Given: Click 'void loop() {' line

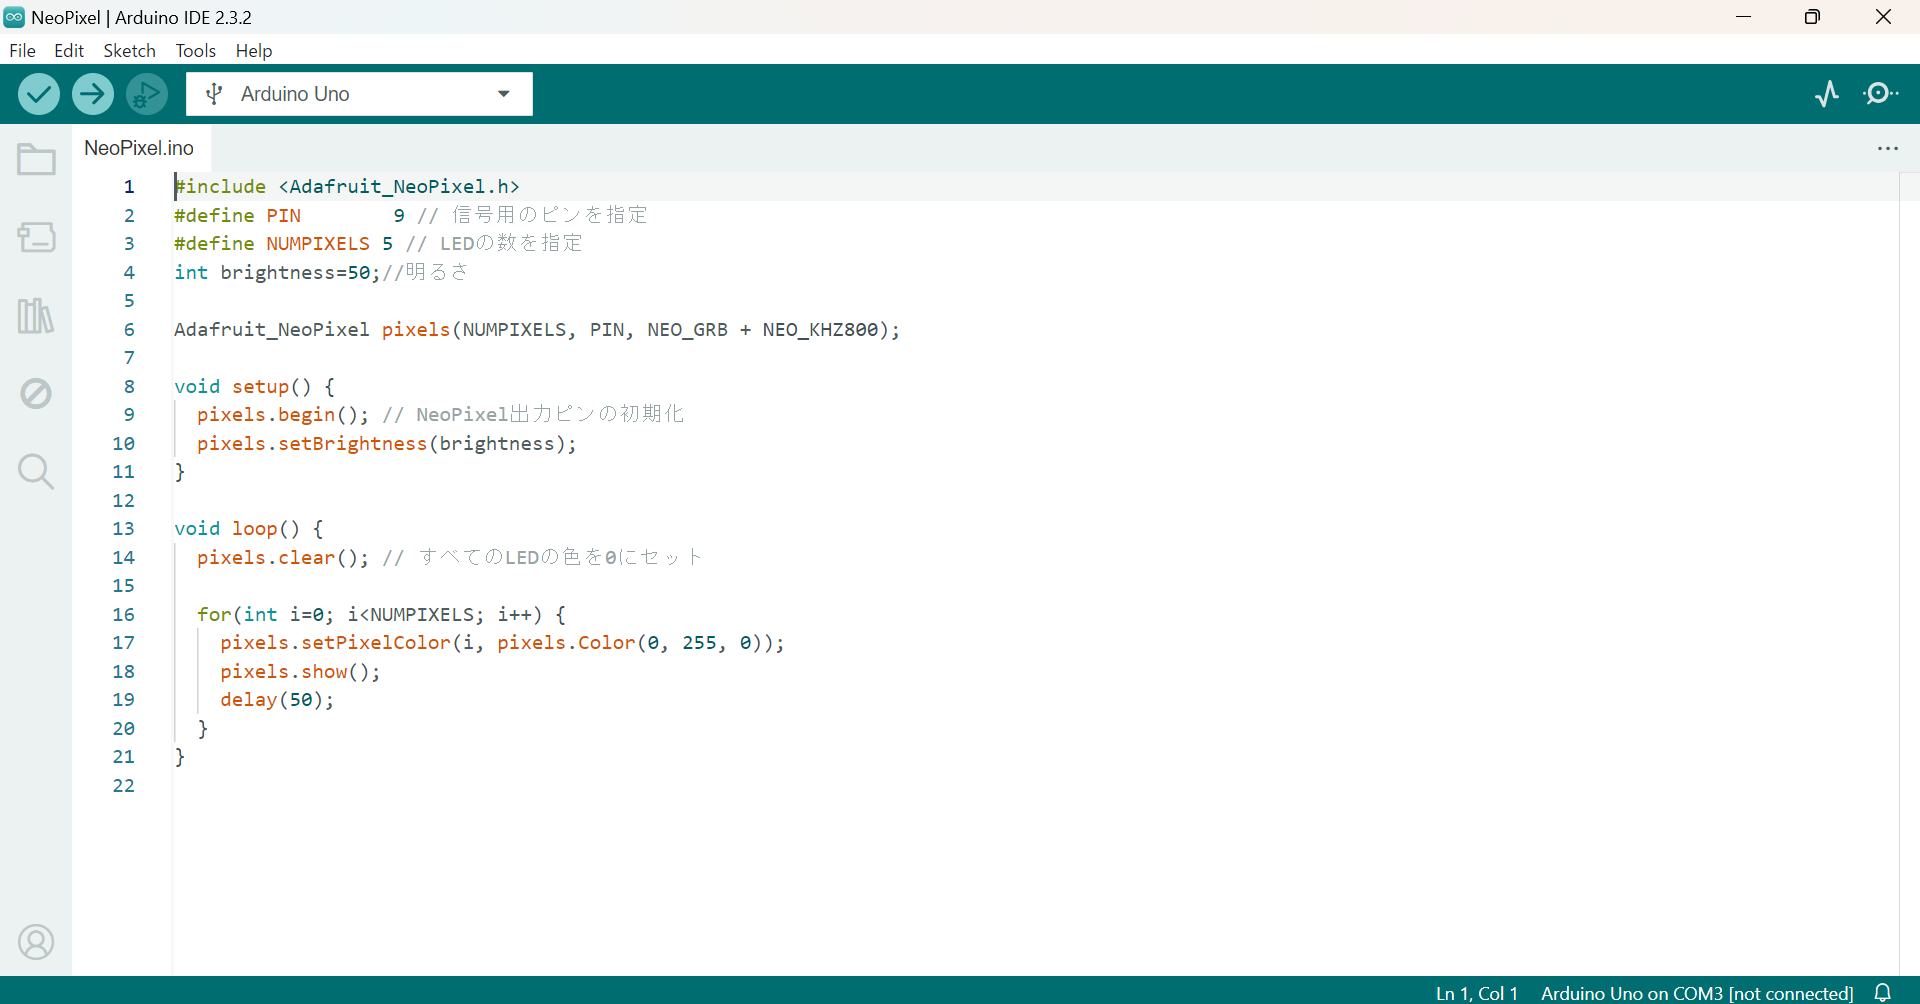Looking at the screenshot, I should 248,528.
